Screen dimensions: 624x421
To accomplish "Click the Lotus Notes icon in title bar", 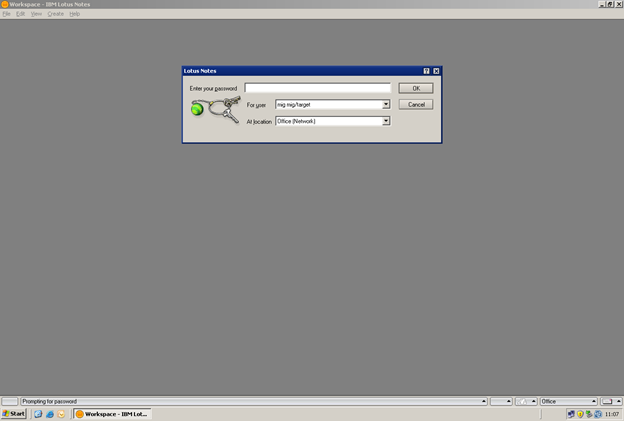I will pyautogui.click(x=5, y=4).
